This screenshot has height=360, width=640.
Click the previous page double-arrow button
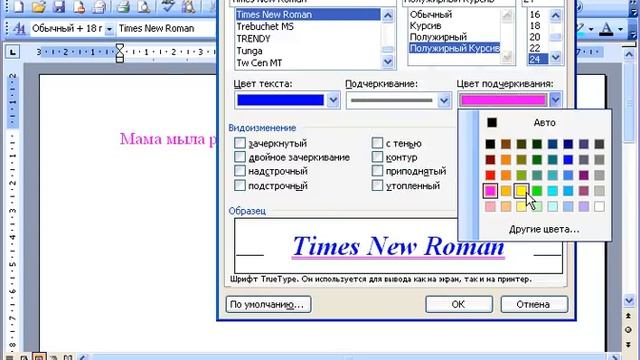(x=629, y=316)
